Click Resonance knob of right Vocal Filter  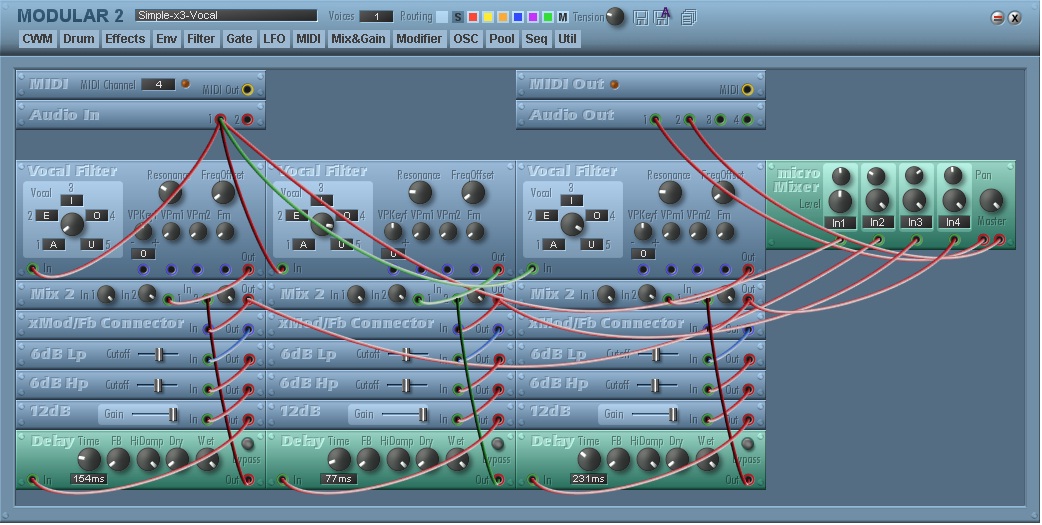pos(670,193)
